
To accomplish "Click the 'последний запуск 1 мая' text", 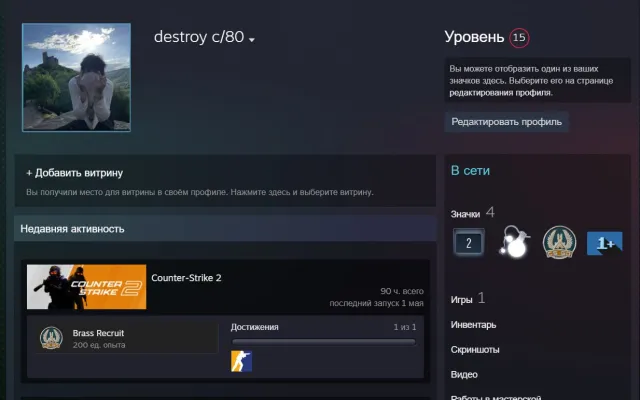I will click(x=376, y=303).
